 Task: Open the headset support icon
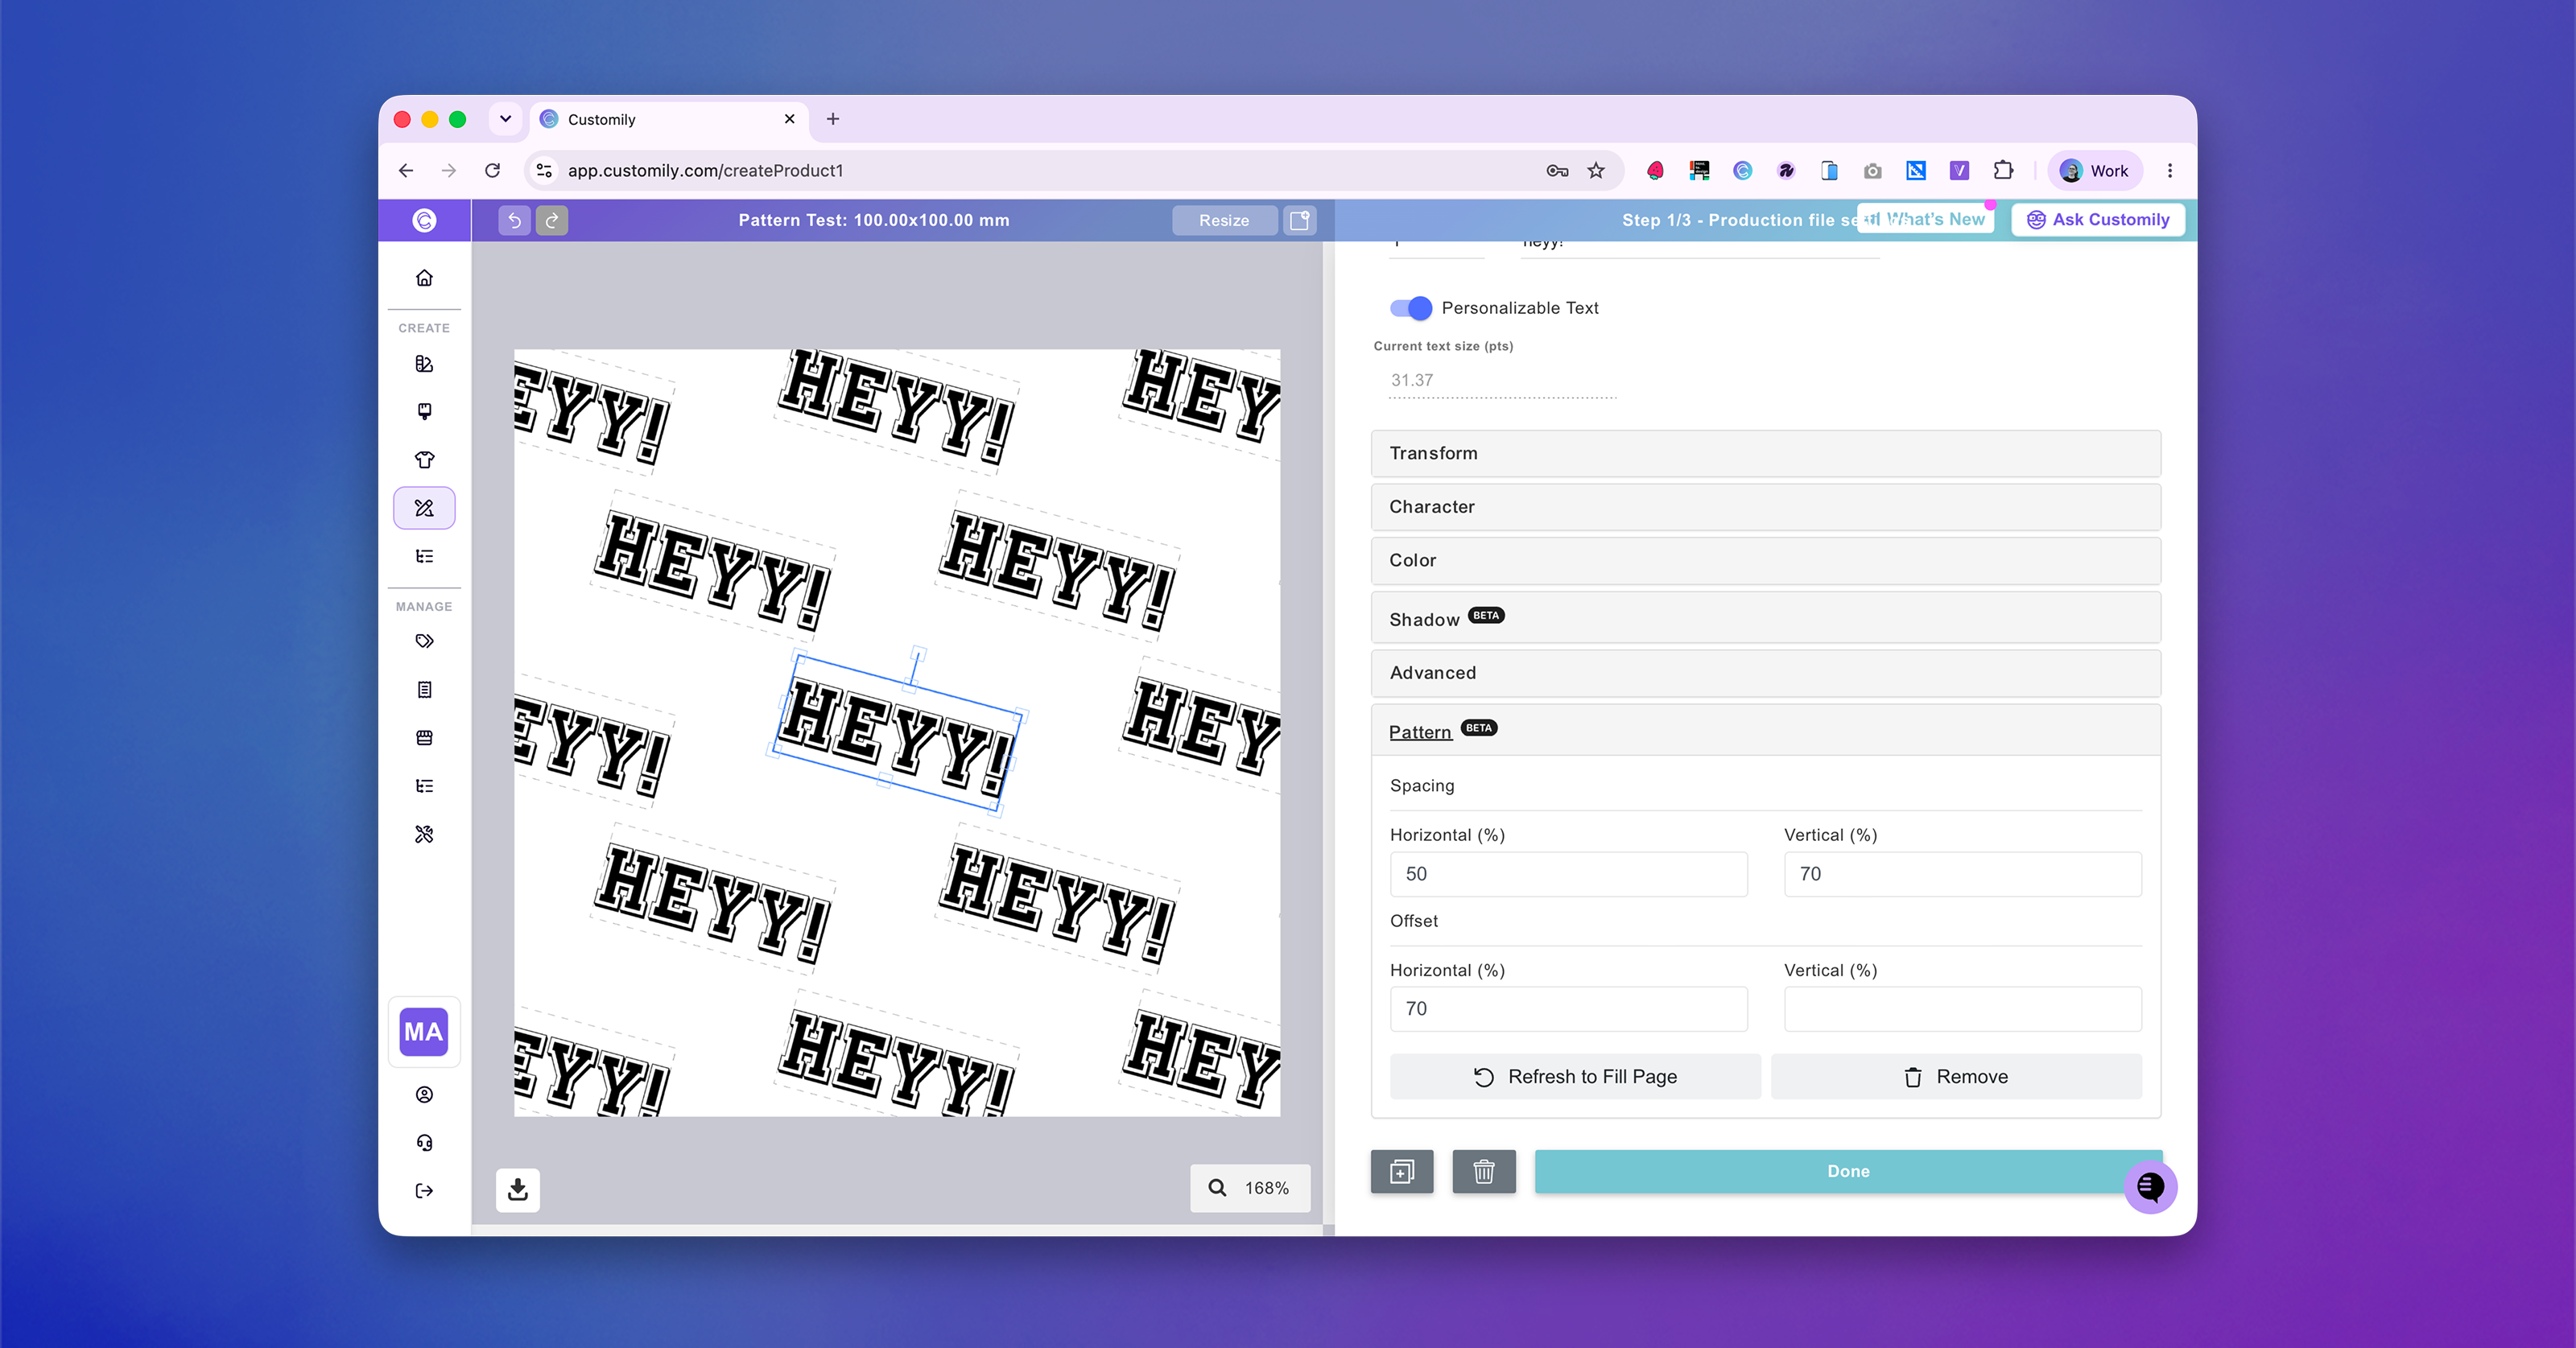point(424,1143)
